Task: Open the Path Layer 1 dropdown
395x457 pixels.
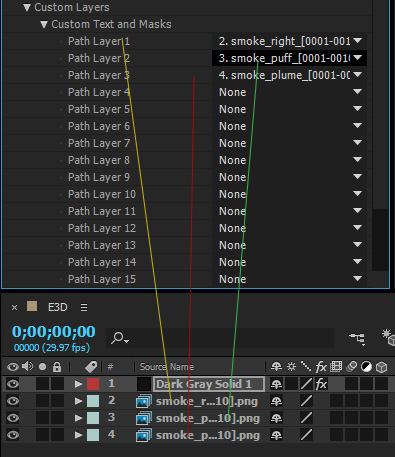Action: coord(290,41)
